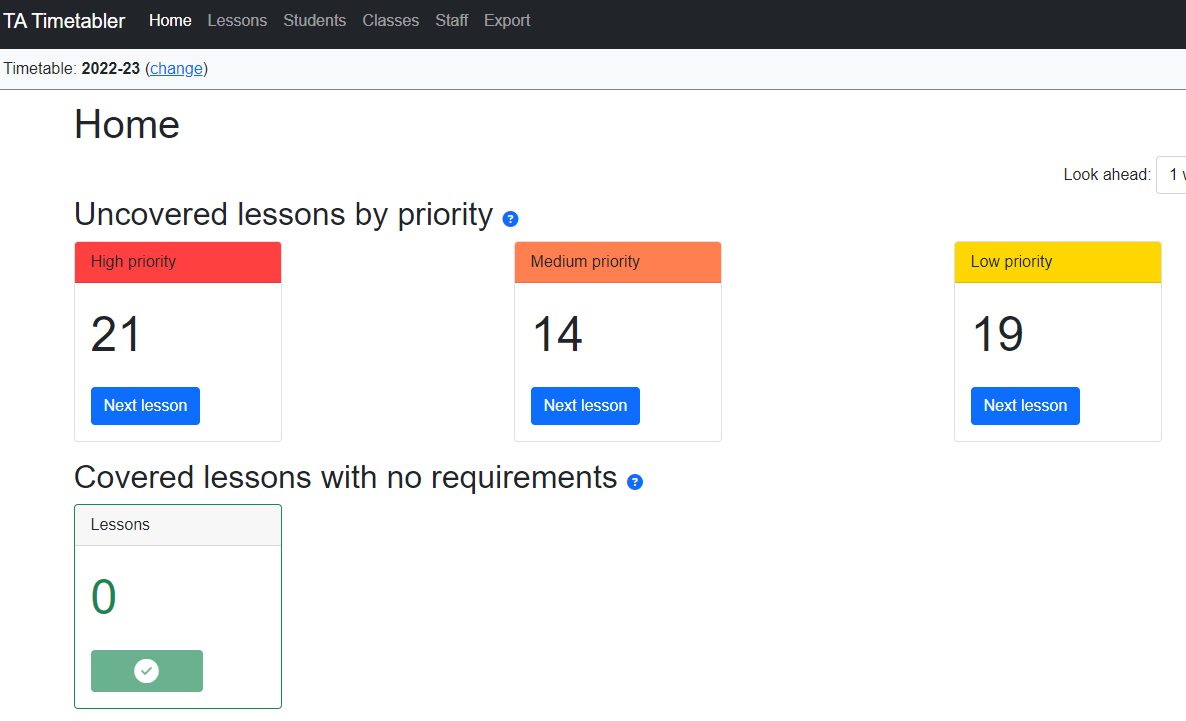Select Export in the navigation bar
The width and height of the screenshot is (1186, 721).
pyautogui.click(x=507, y=21)
